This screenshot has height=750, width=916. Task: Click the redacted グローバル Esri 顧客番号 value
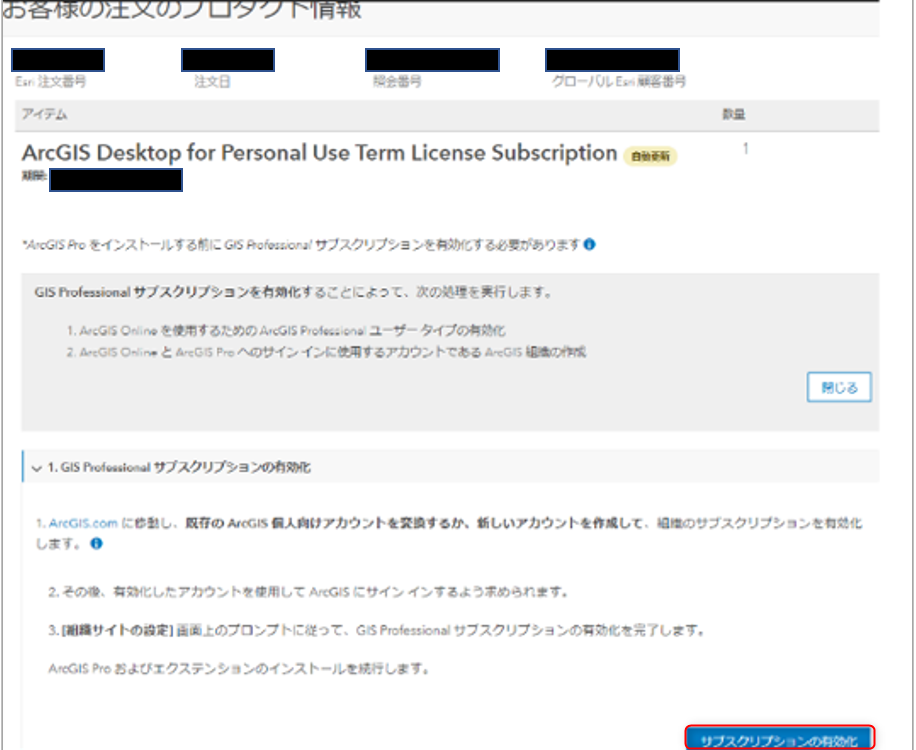[x=612, y=60]
